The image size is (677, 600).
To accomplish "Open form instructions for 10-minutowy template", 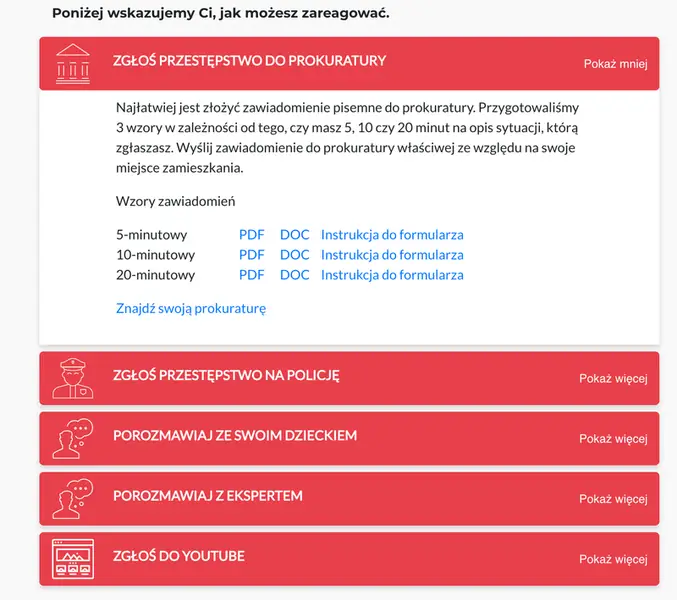I will 392,255.
